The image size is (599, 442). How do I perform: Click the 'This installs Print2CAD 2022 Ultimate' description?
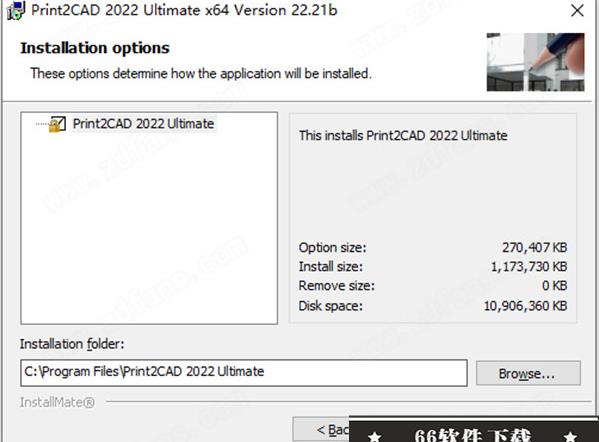[x=403, y=136]
